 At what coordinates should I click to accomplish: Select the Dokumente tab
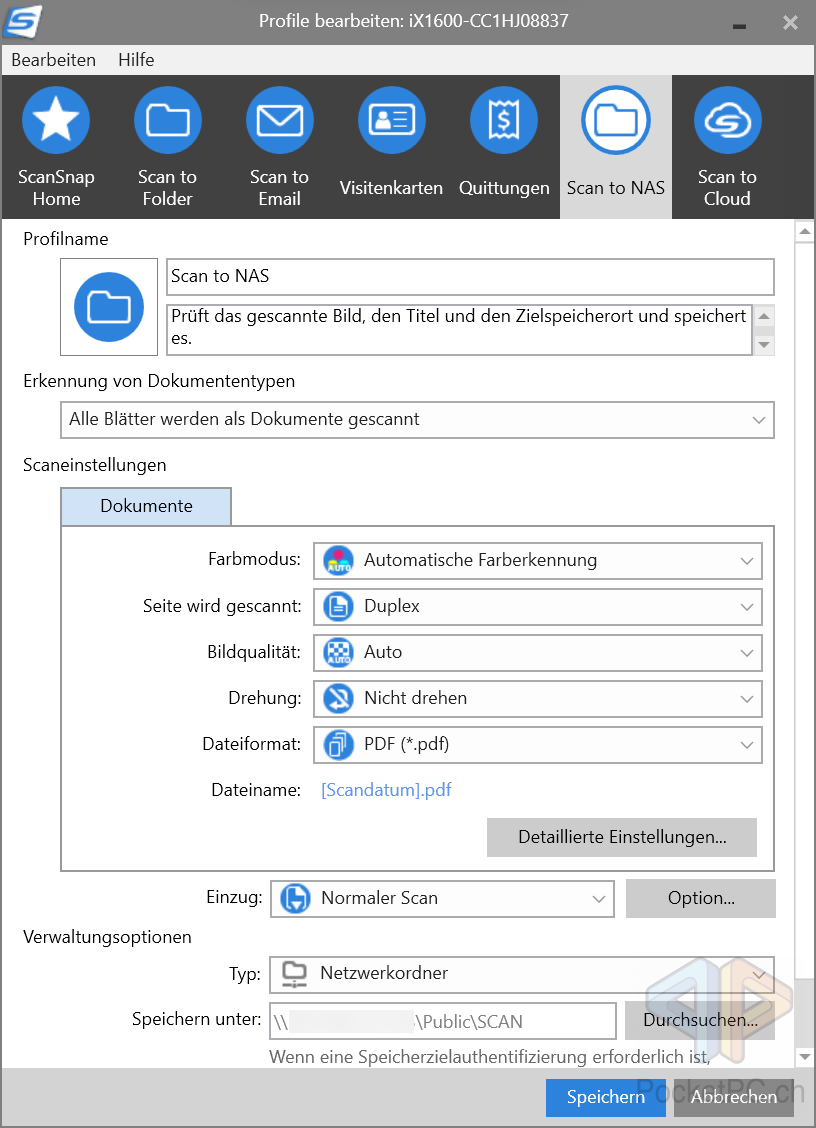(x=146, y=506)
